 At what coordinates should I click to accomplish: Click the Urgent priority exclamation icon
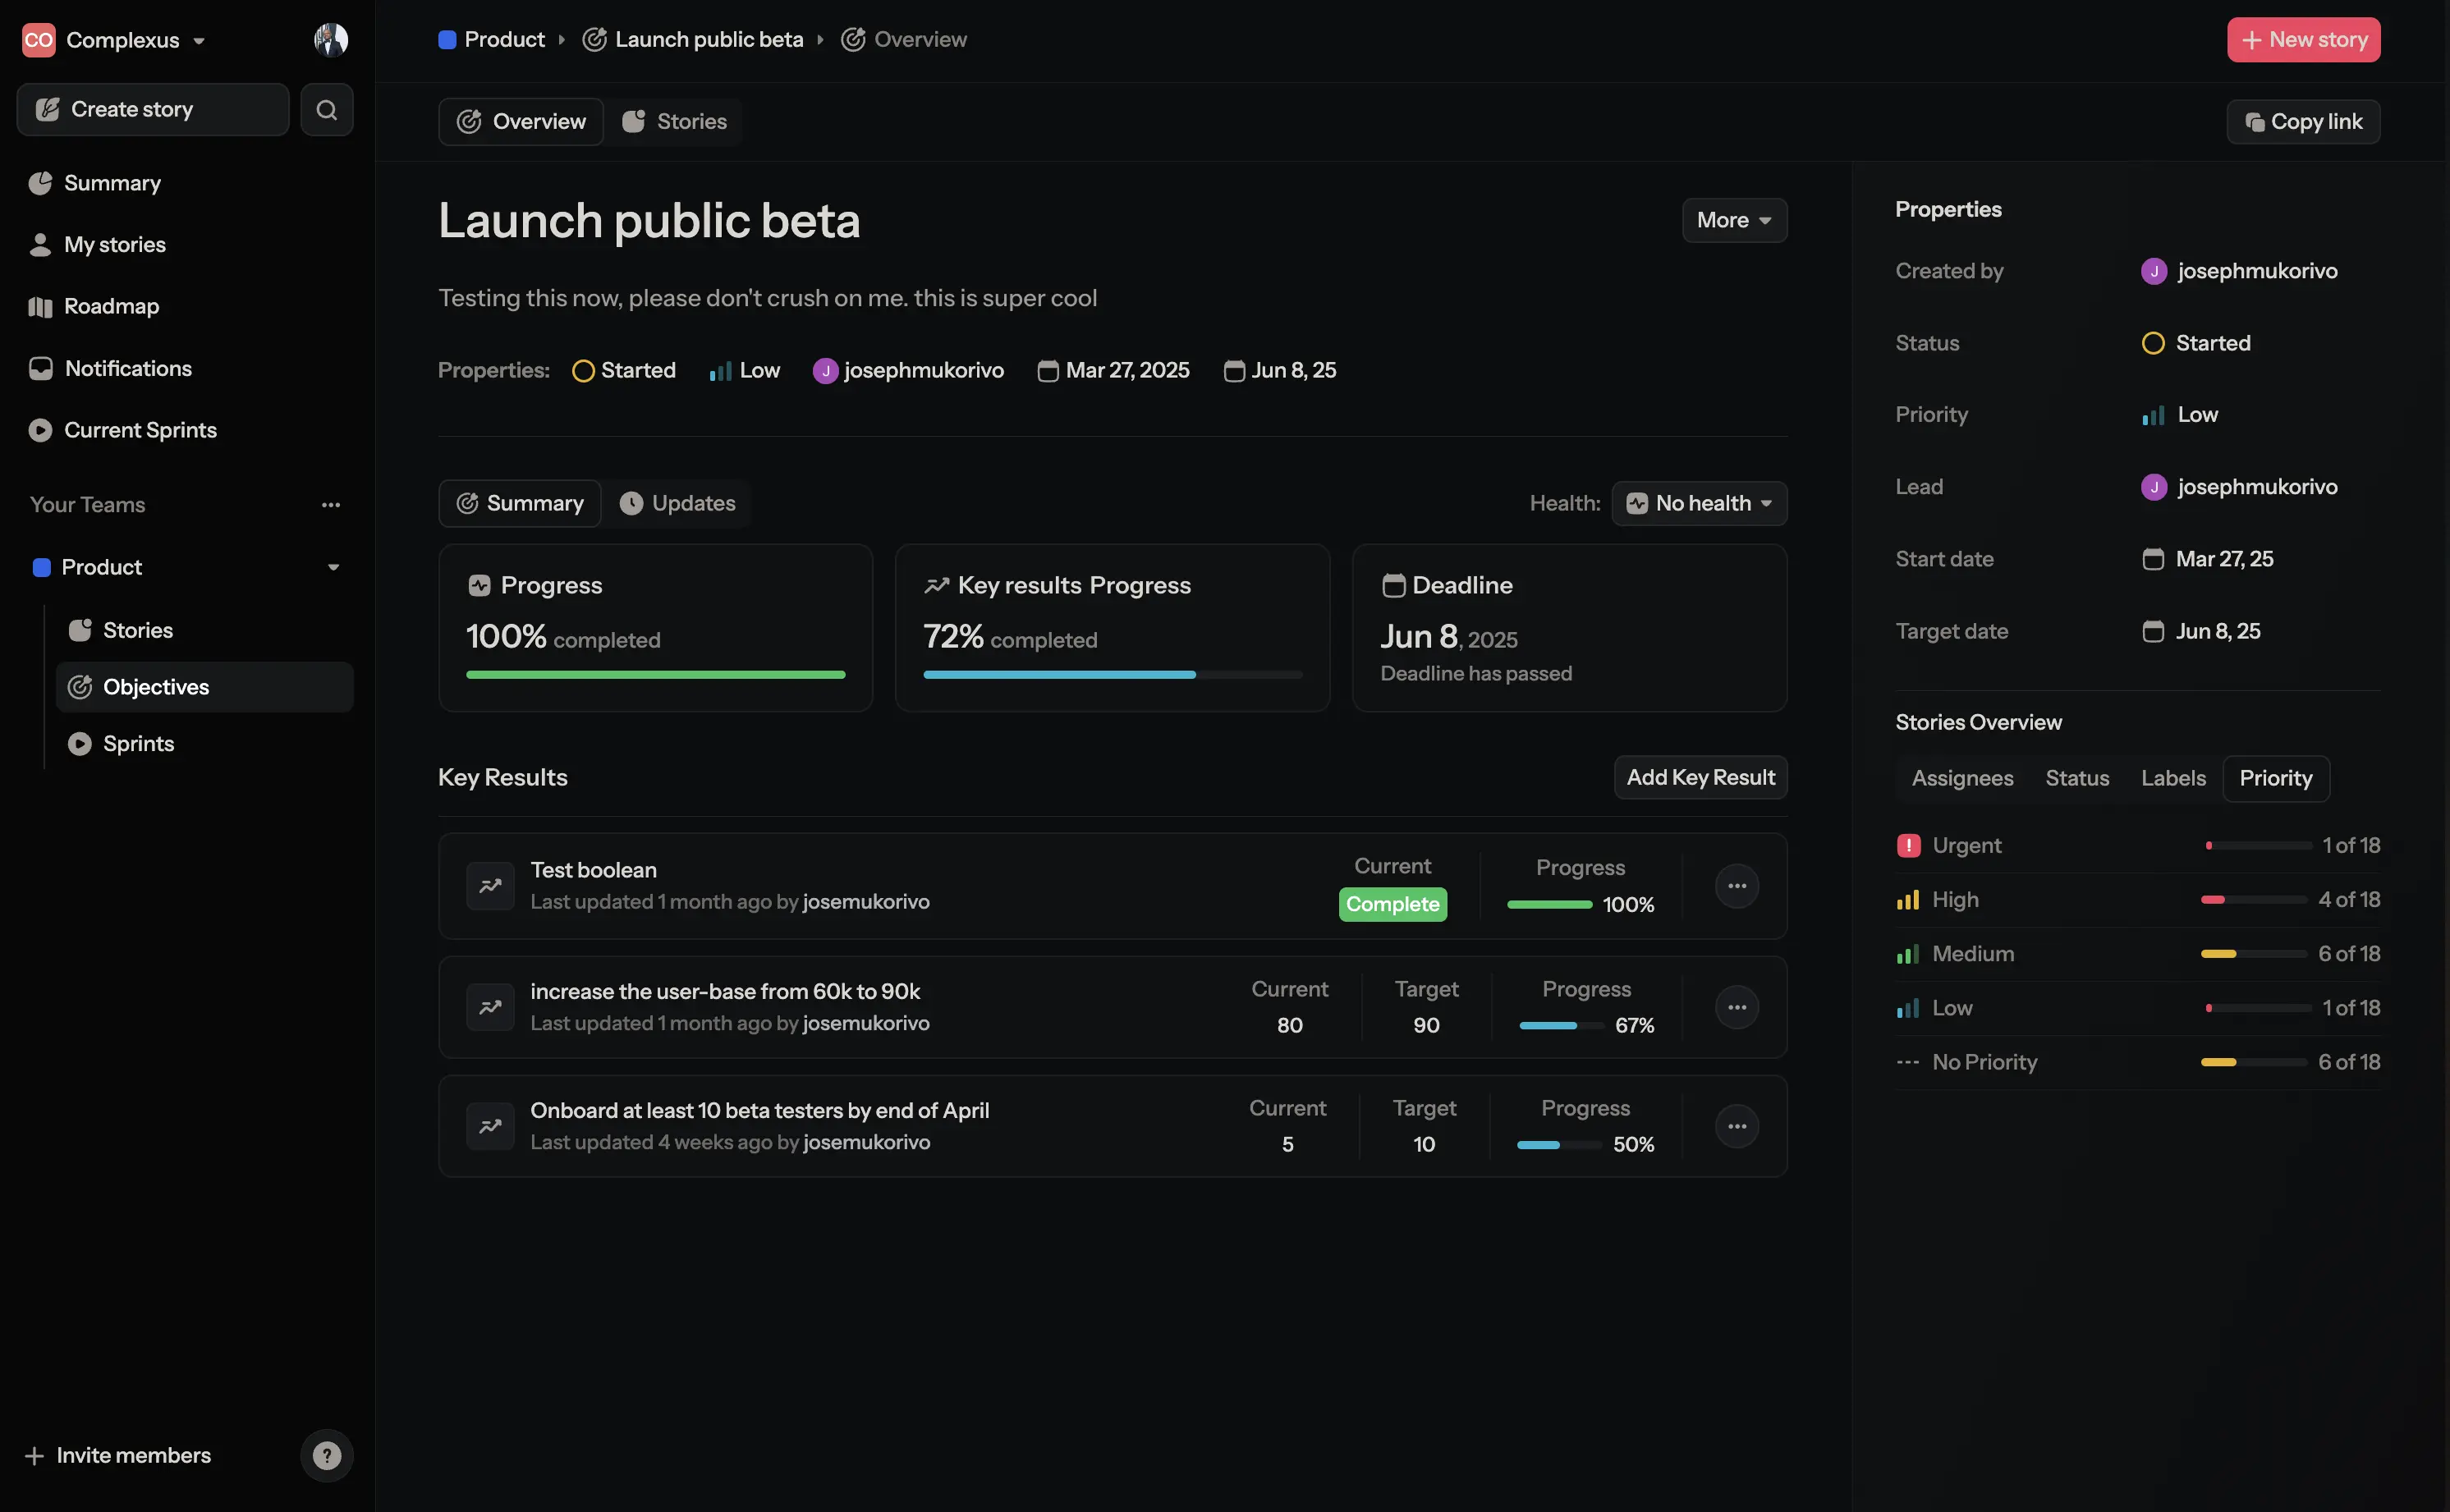point(1908,846)
